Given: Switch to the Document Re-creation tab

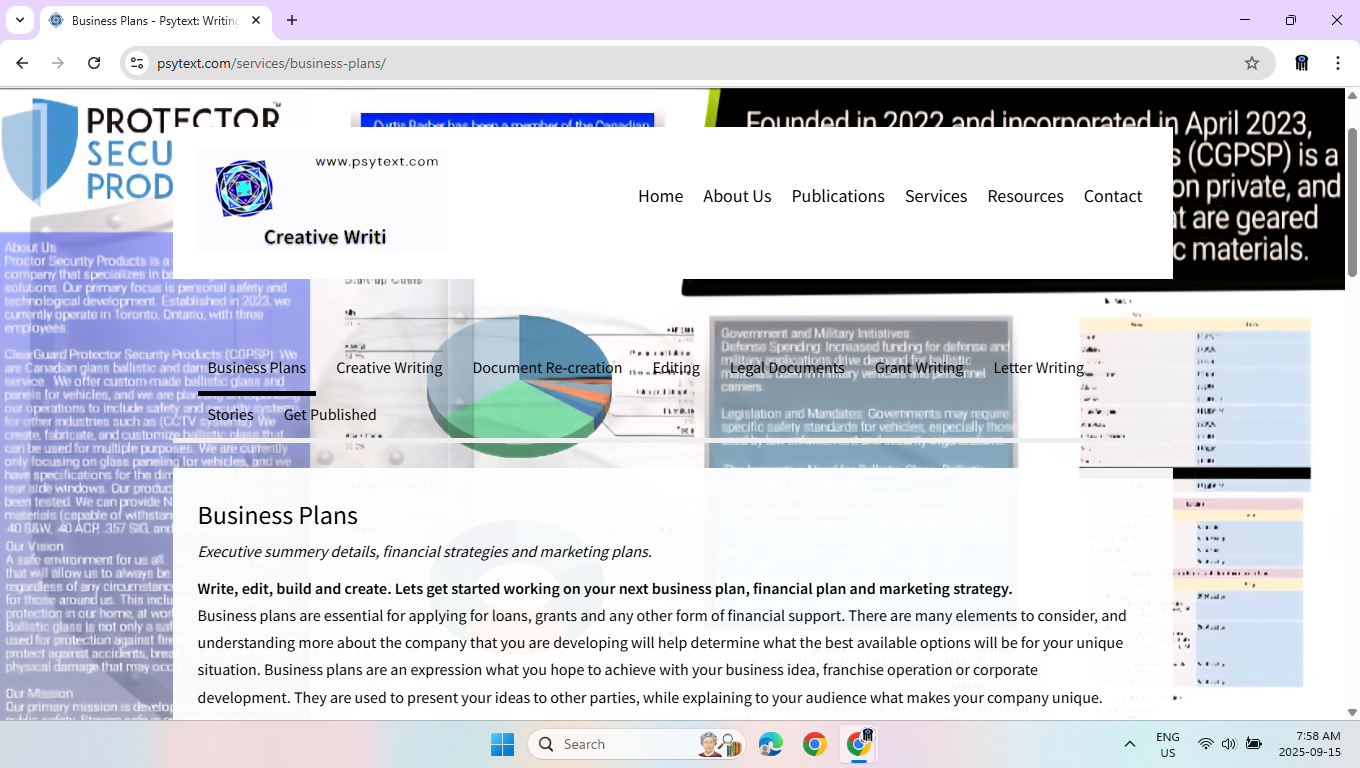Looking at the screenshot, I should (547, 368).
